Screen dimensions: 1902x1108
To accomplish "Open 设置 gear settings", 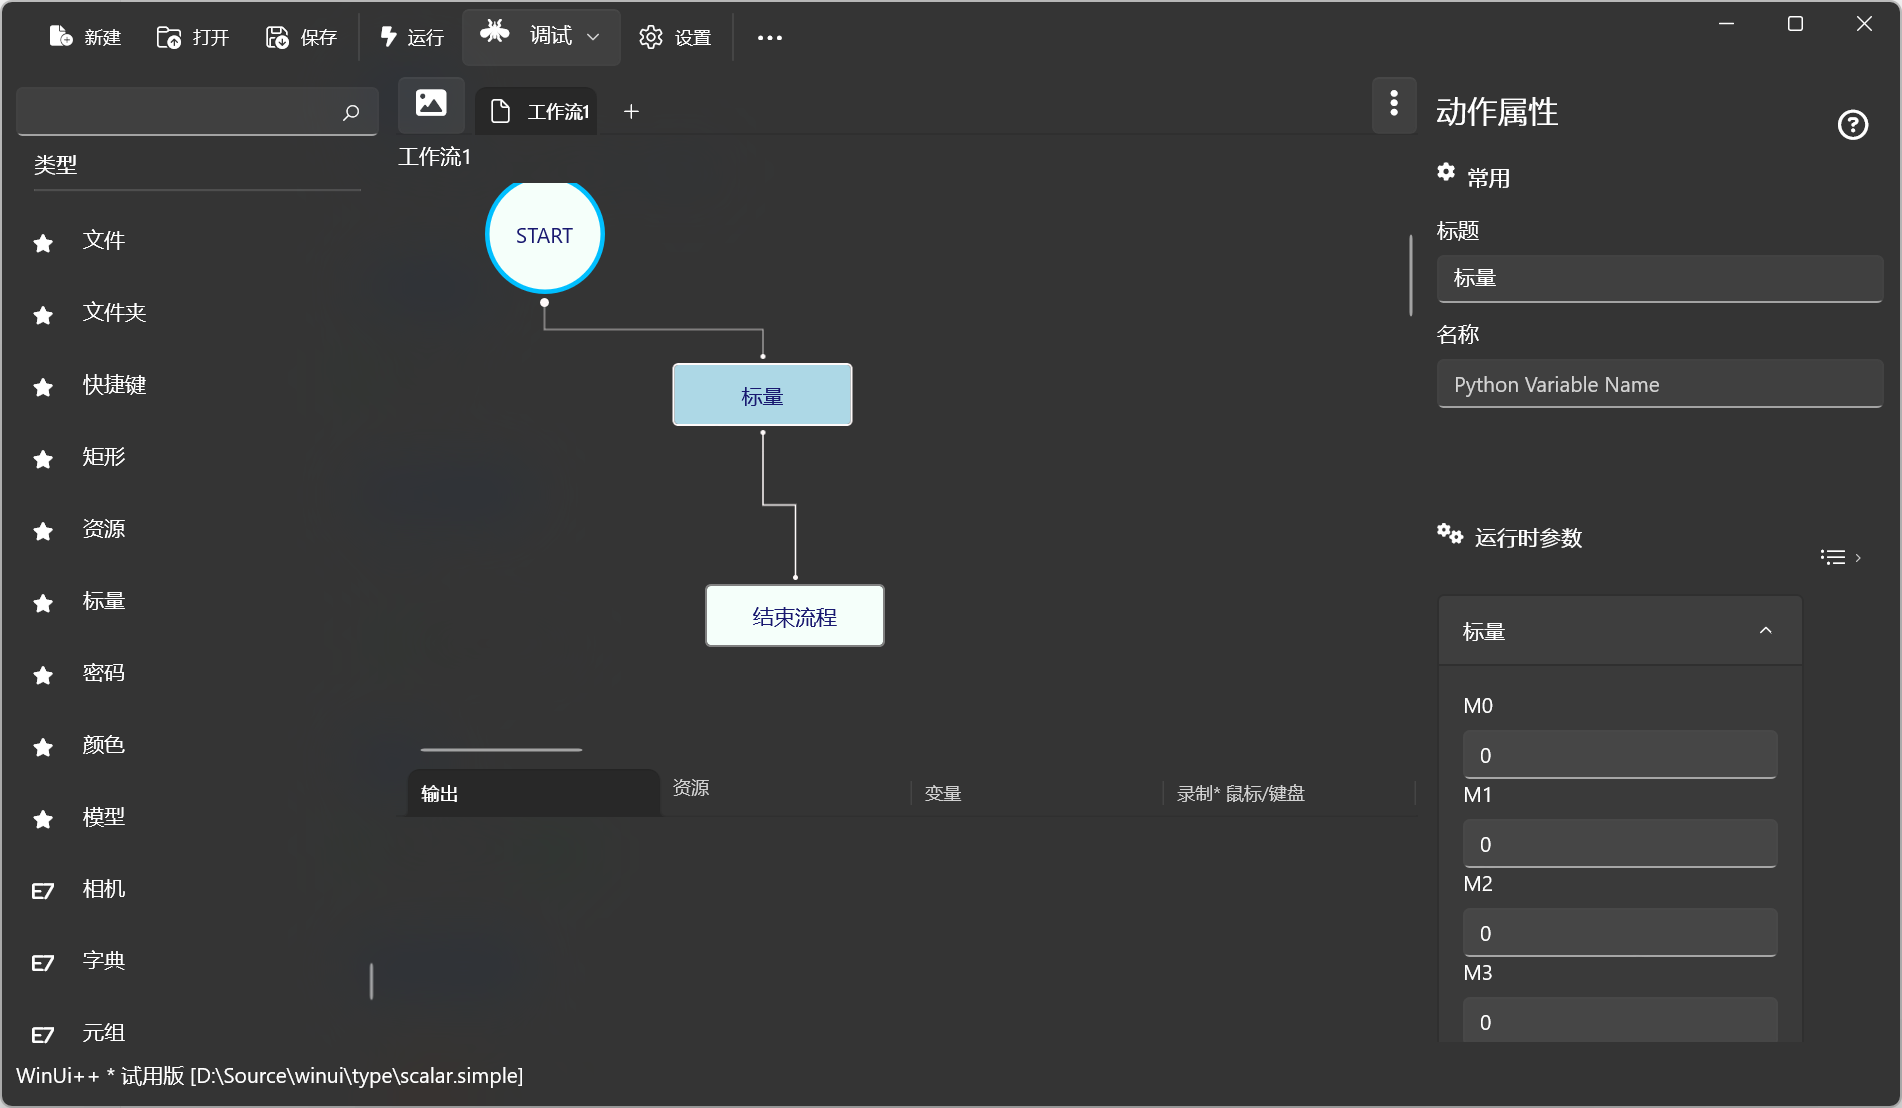I will pos(651,37).
